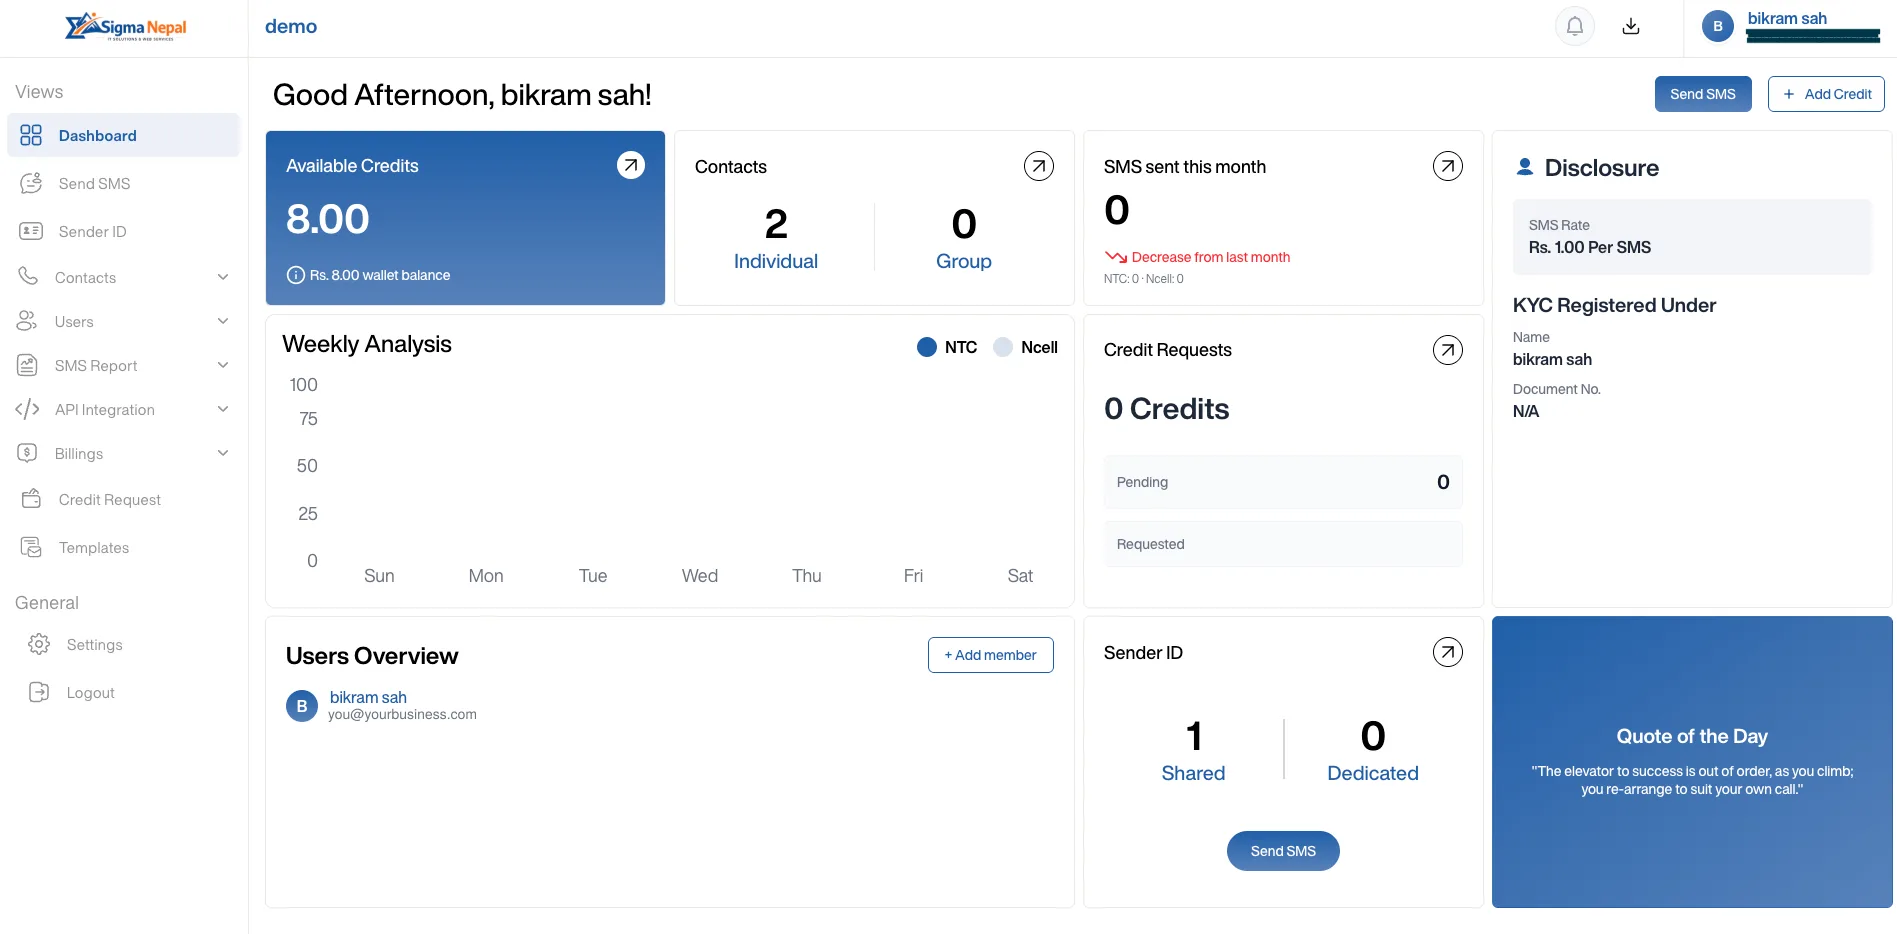1897x934 pixels.
Task: Expand the API Integration menu chevron
Action: coord(223,409)
